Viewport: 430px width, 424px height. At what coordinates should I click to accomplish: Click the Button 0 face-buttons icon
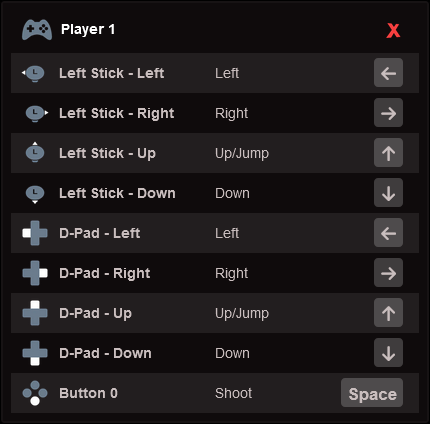click(x=35, y=393)
